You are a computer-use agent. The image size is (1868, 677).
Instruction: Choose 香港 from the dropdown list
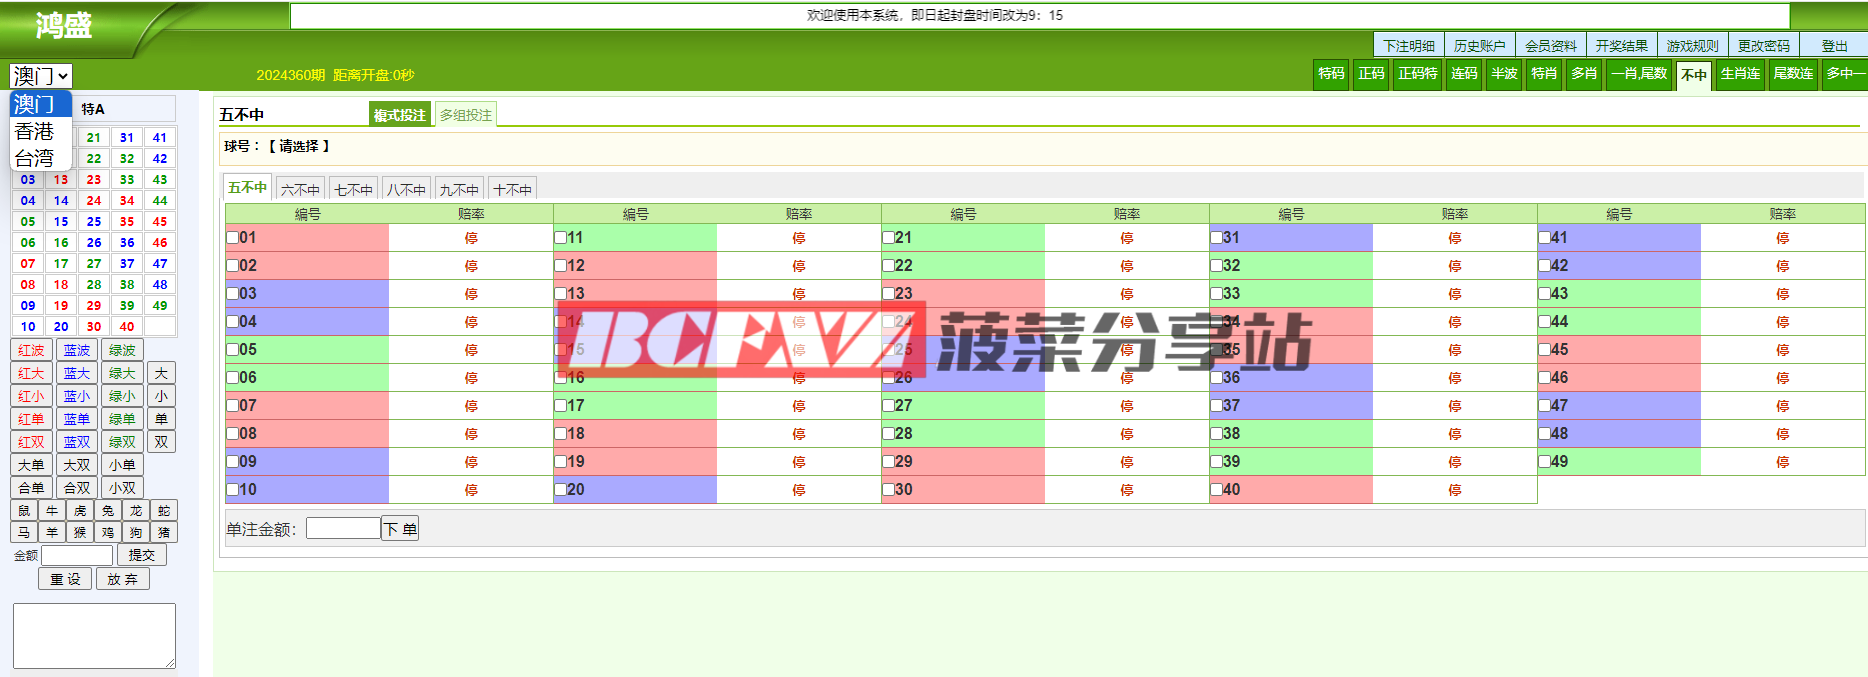[35, 131]
